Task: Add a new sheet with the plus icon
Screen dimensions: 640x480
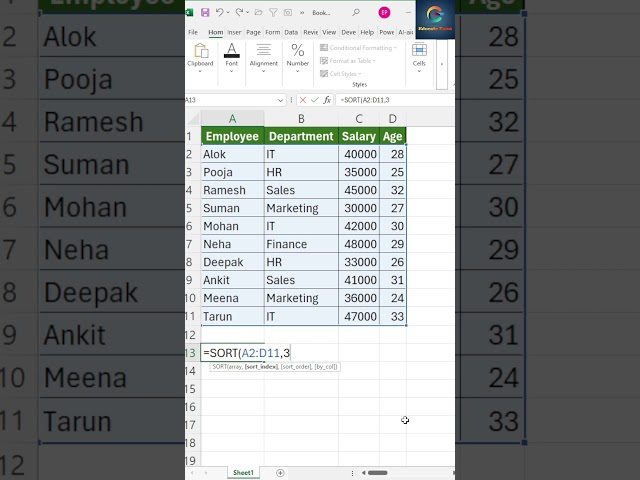Action: pos(280,473)
